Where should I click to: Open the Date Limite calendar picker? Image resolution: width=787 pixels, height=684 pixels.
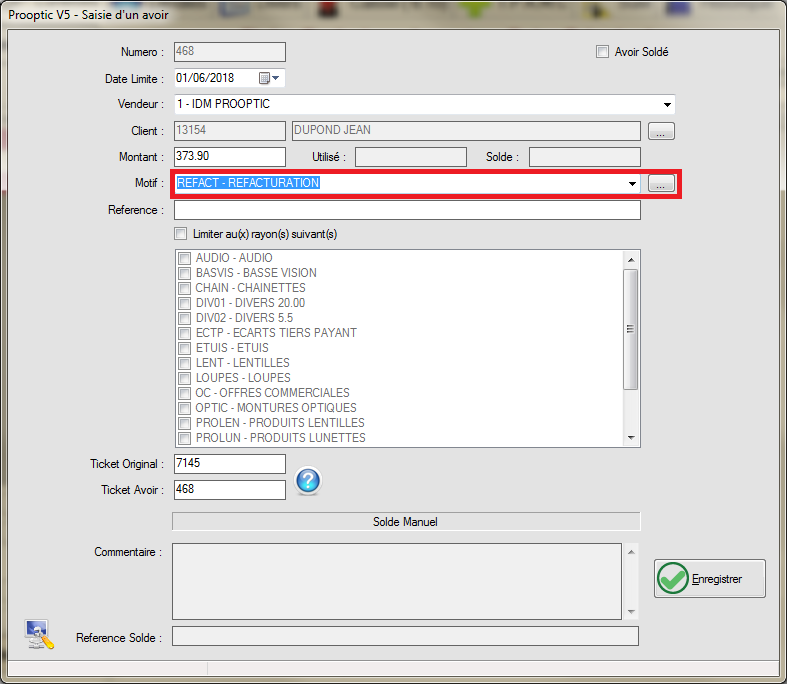point(269,78)
